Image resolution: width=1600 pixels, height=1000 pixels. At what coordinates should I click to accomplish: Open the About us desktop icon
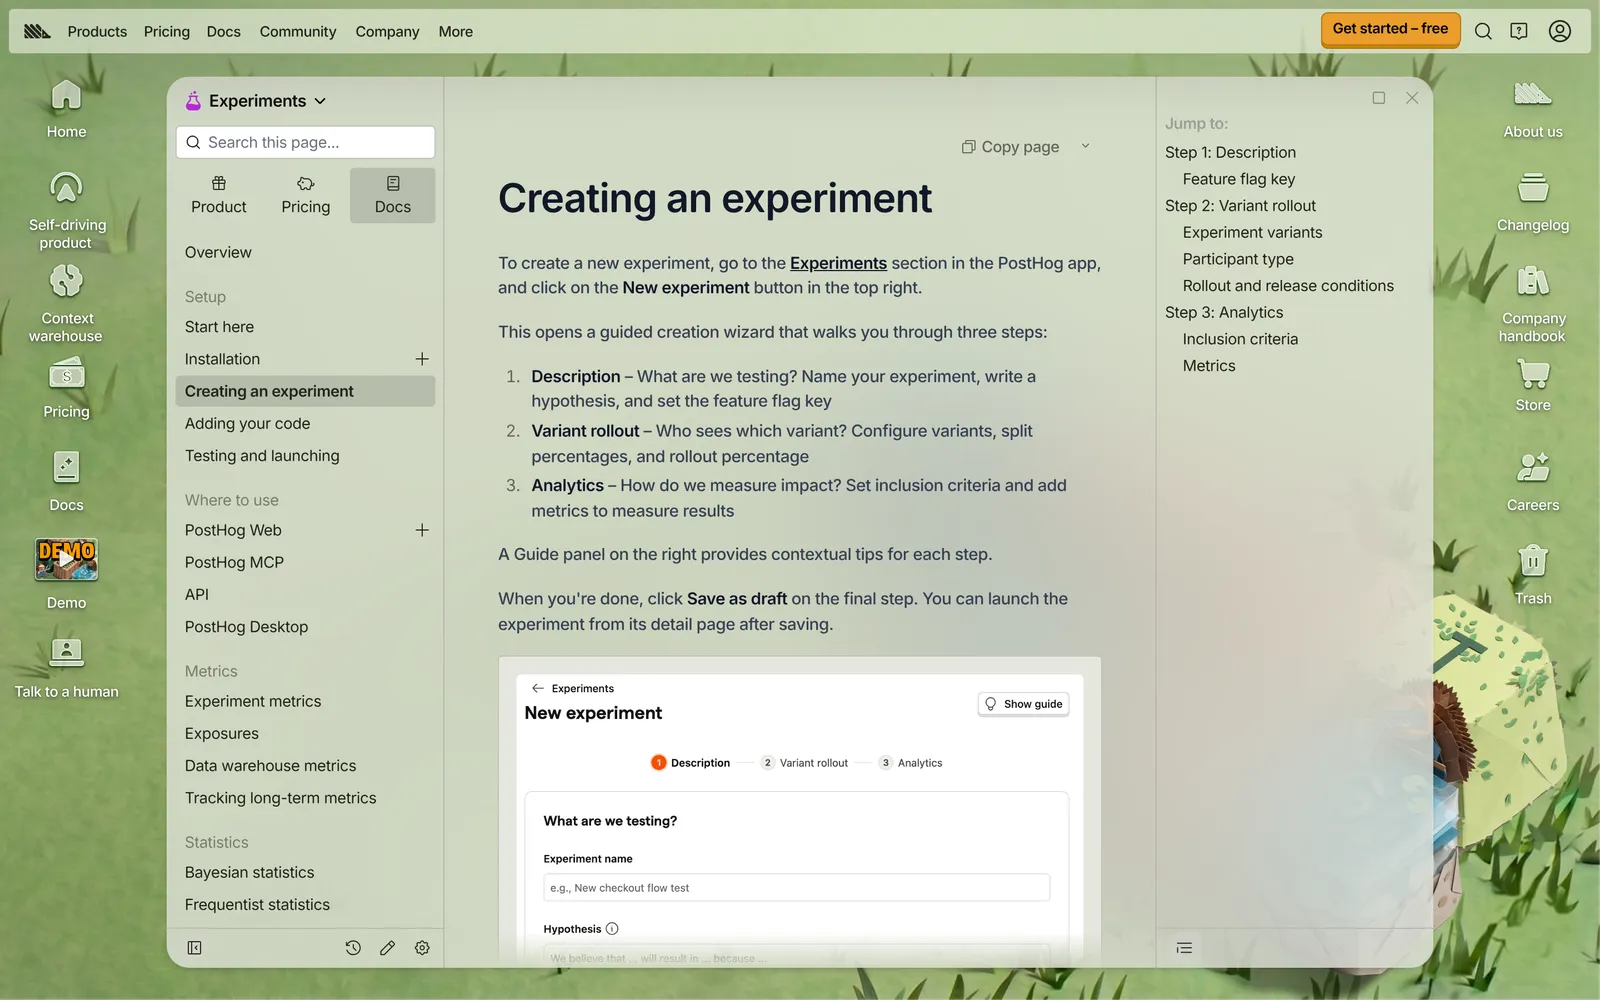pos(1533,108)
